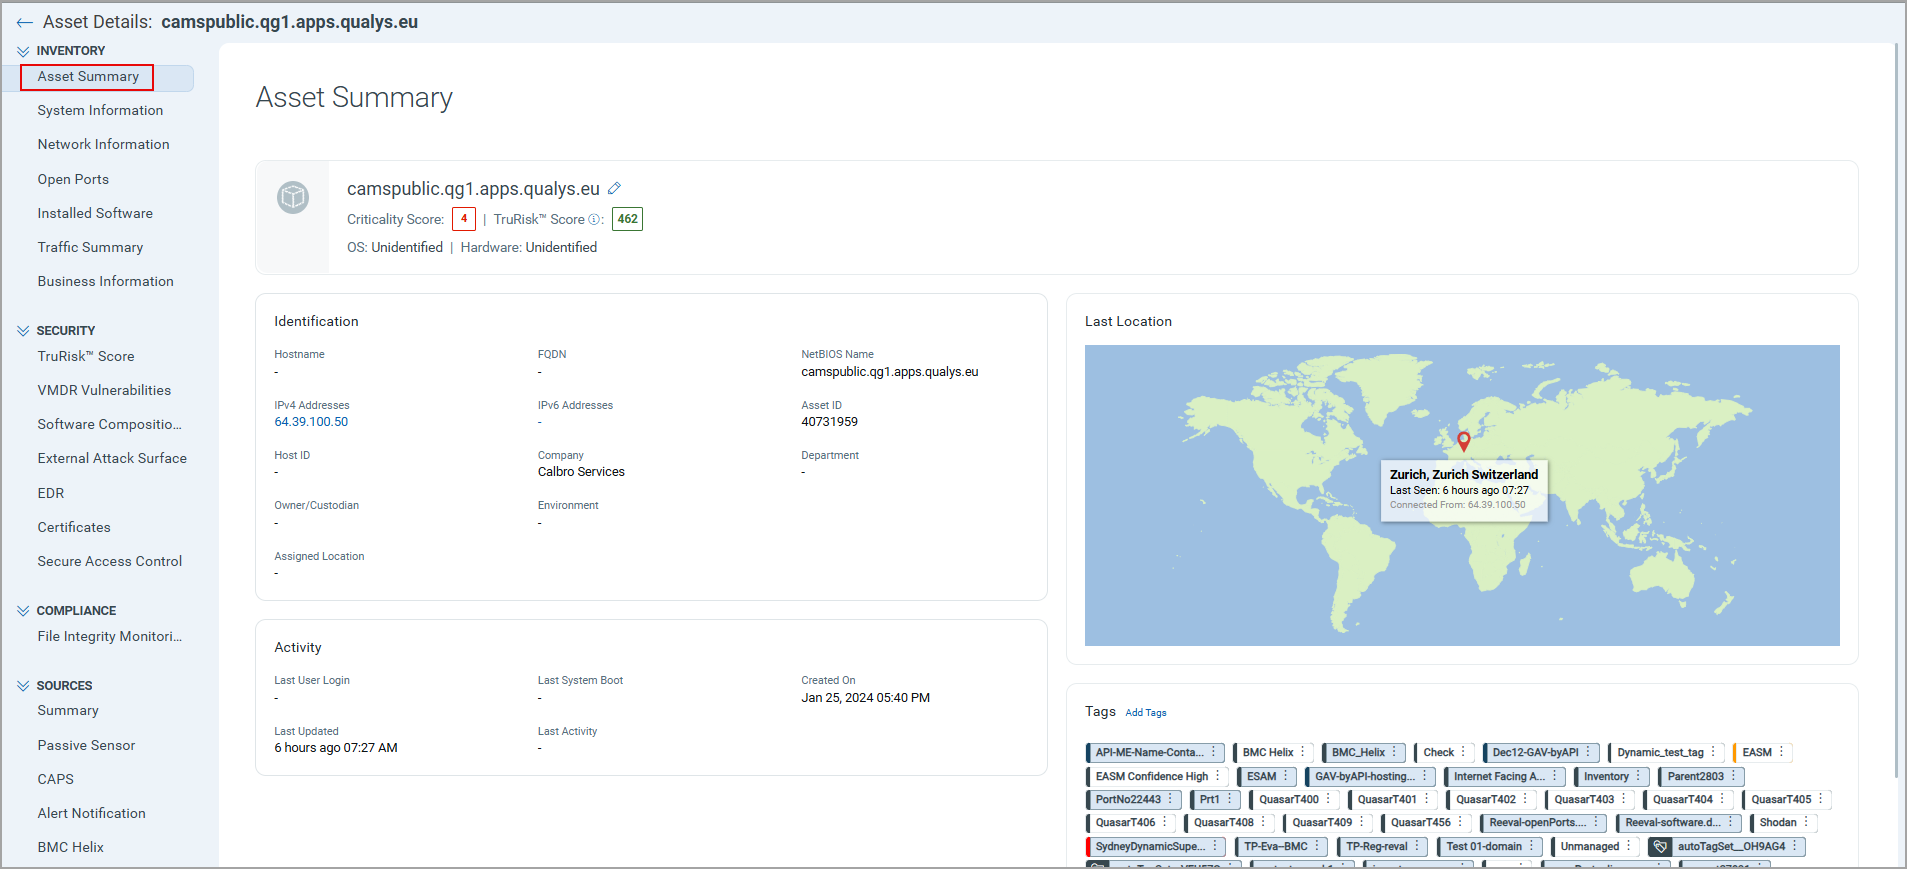The width and height of the screenshot is (1907, 869).
Task: Open External Attack Surface
Action: [112, 458]
